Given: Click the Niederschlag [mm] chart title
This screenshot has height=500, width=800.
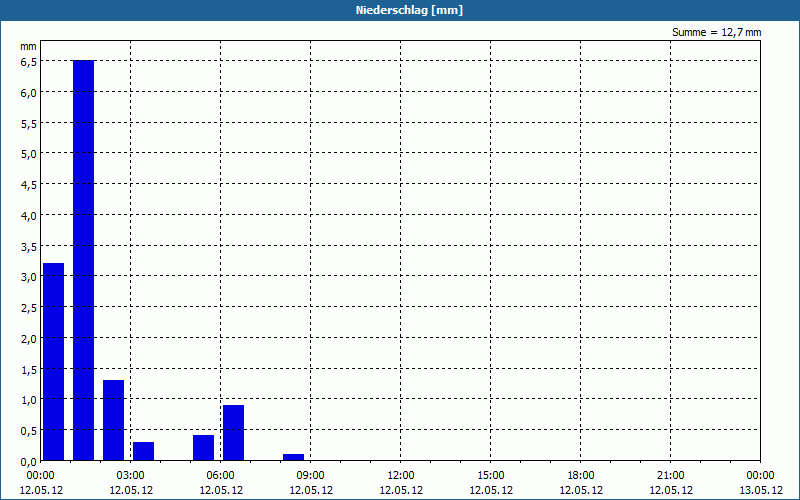Looking at the screenshot, I should 409,10.
